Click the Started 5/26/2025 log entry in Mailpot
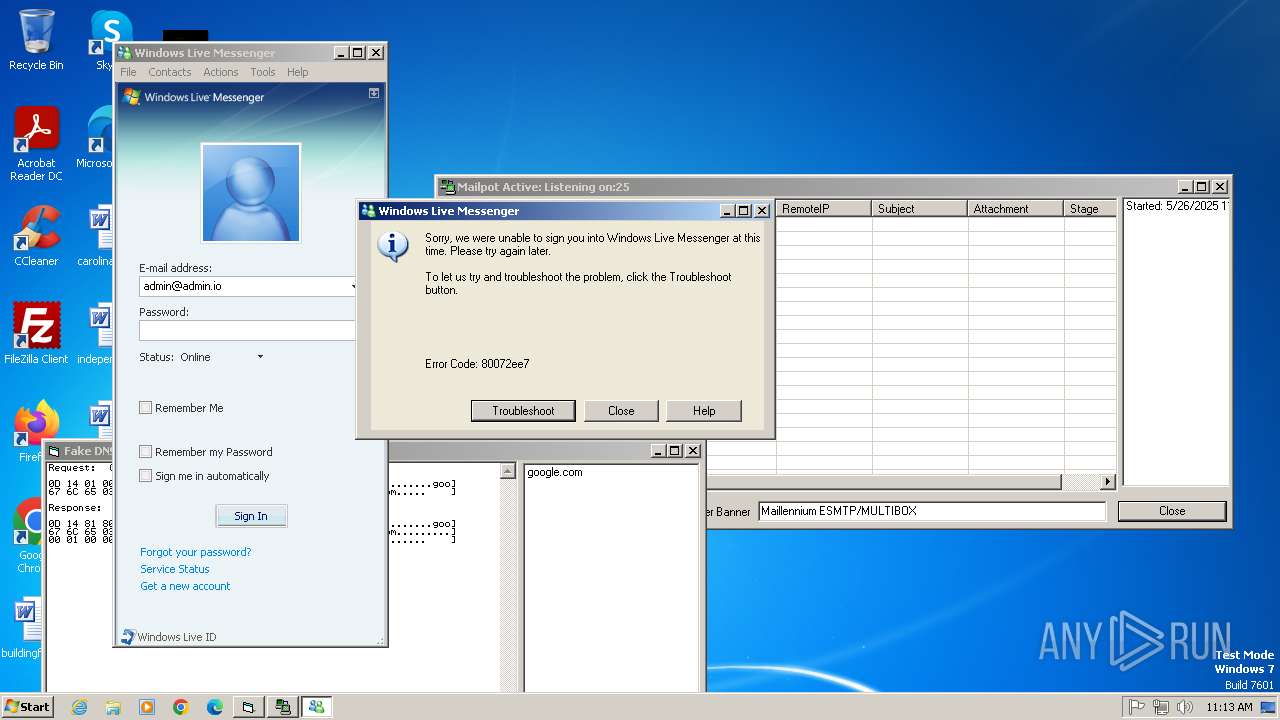 1177,206
